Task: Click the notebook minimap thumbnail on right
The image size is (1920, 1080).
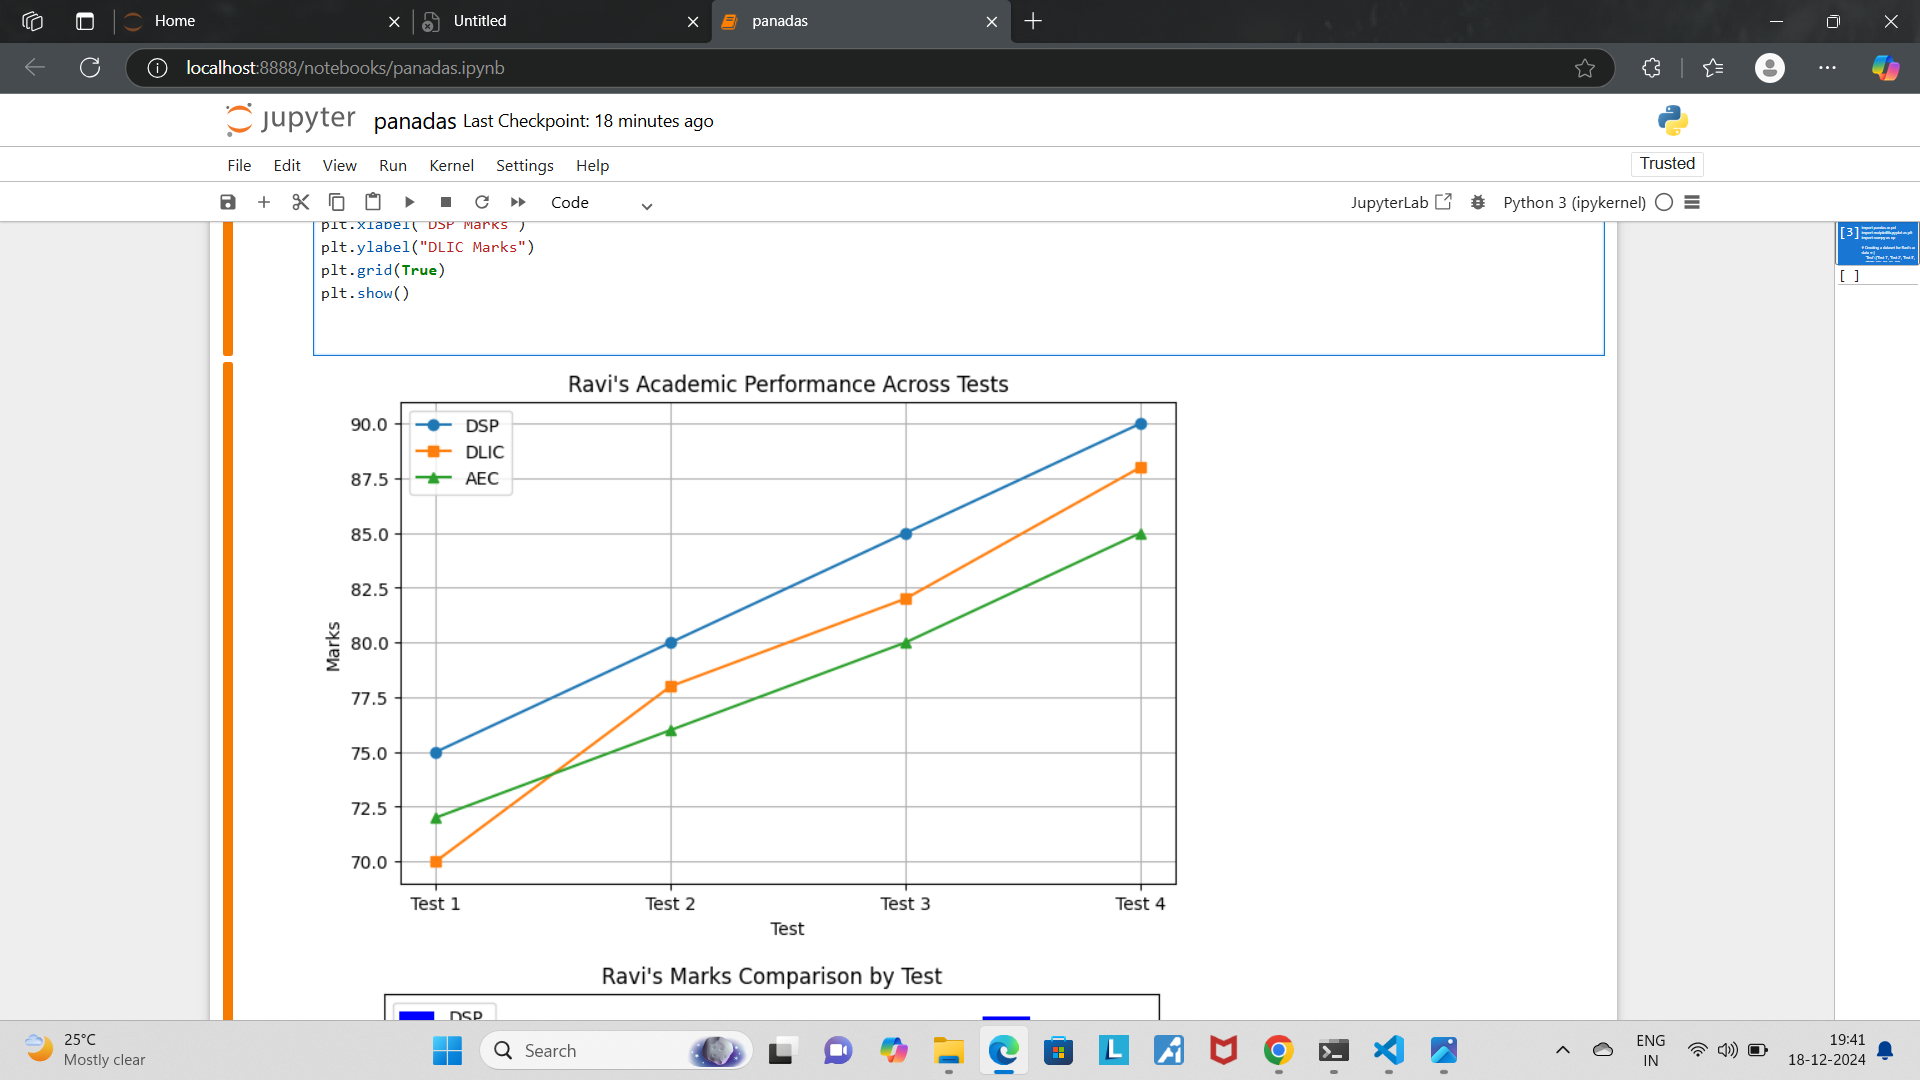Action: (x=1877, y=243)
